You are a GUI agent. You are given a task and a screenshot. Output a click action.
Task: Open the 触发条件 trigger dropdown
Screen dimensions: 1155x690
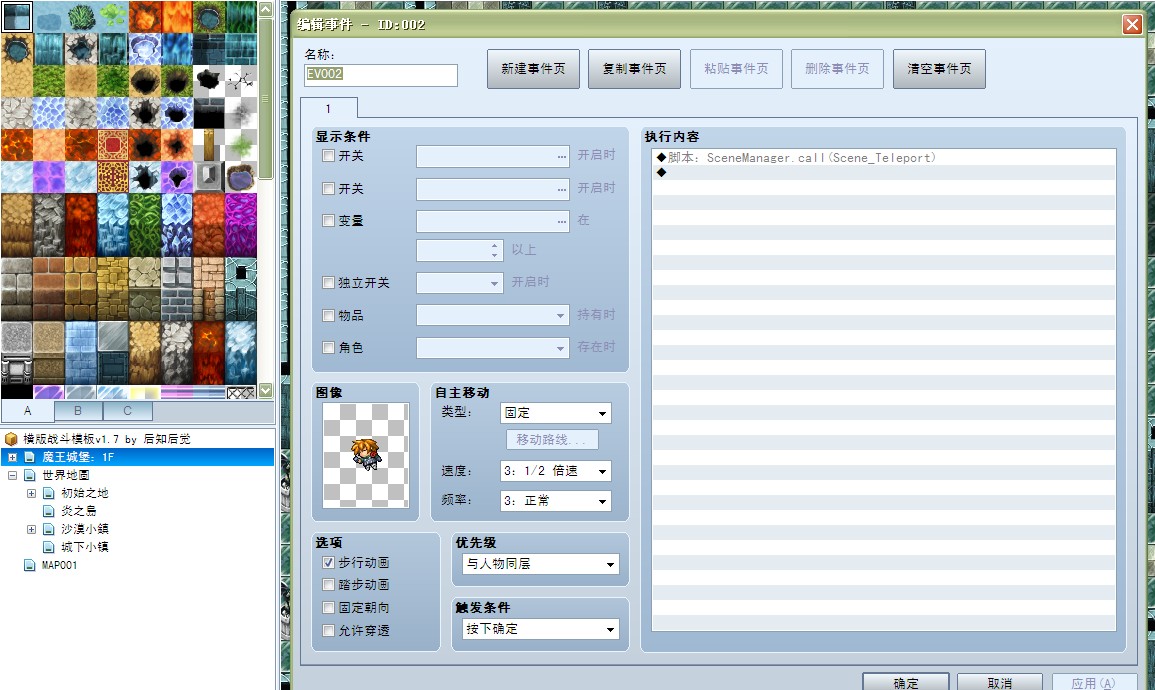pos(541,629)
